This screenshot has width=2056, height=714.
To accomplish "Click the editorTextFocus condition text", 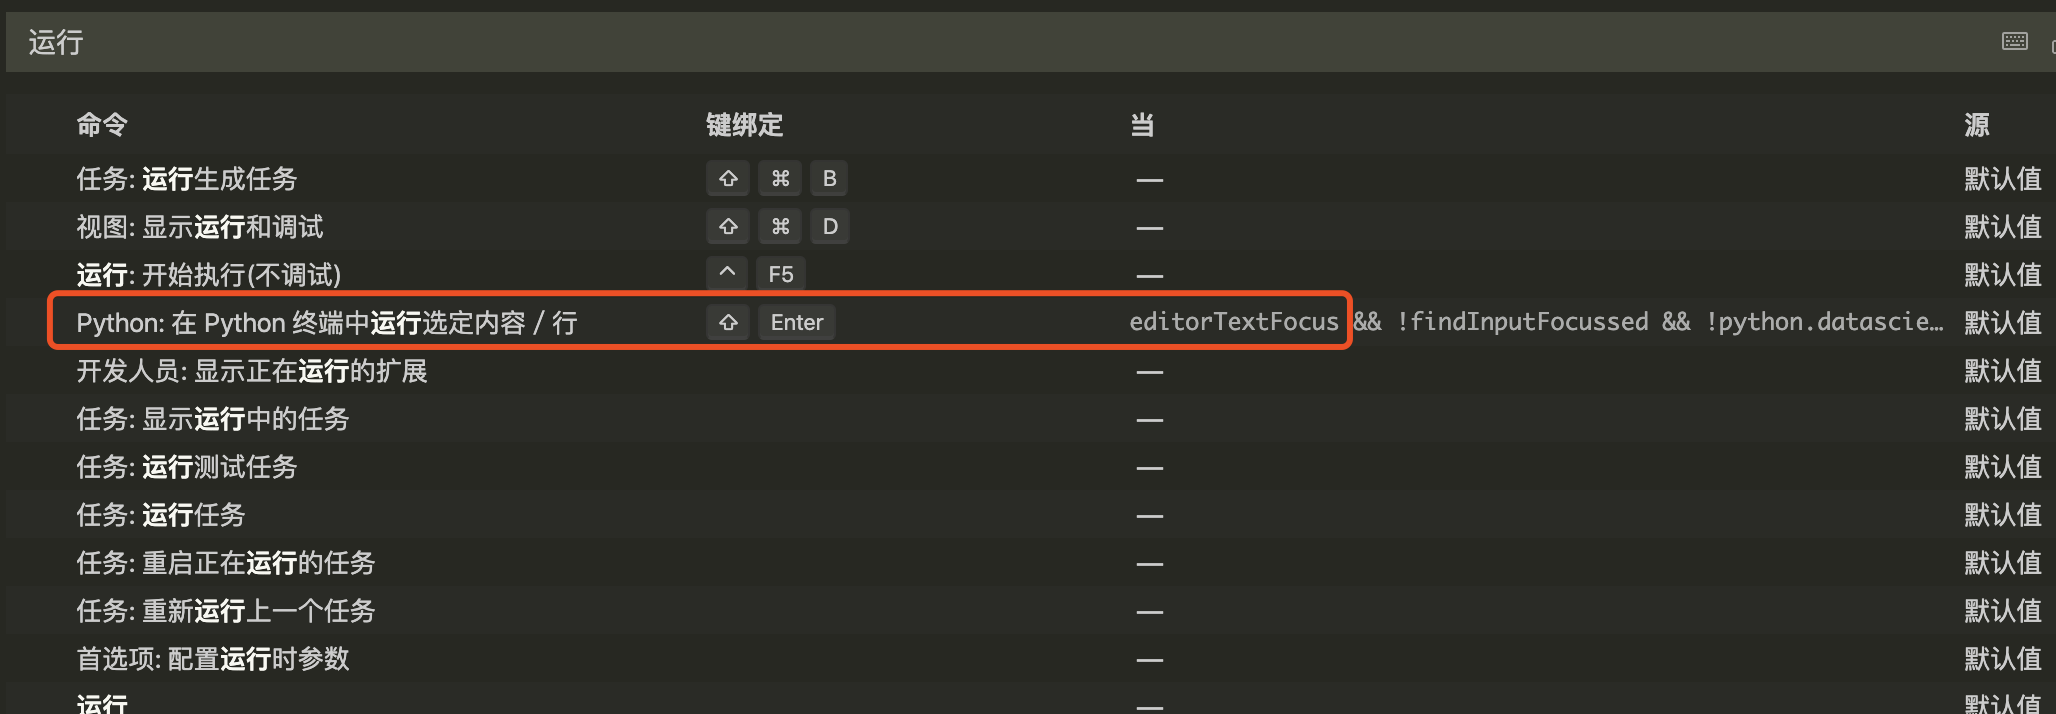I will click(1234, 322).
